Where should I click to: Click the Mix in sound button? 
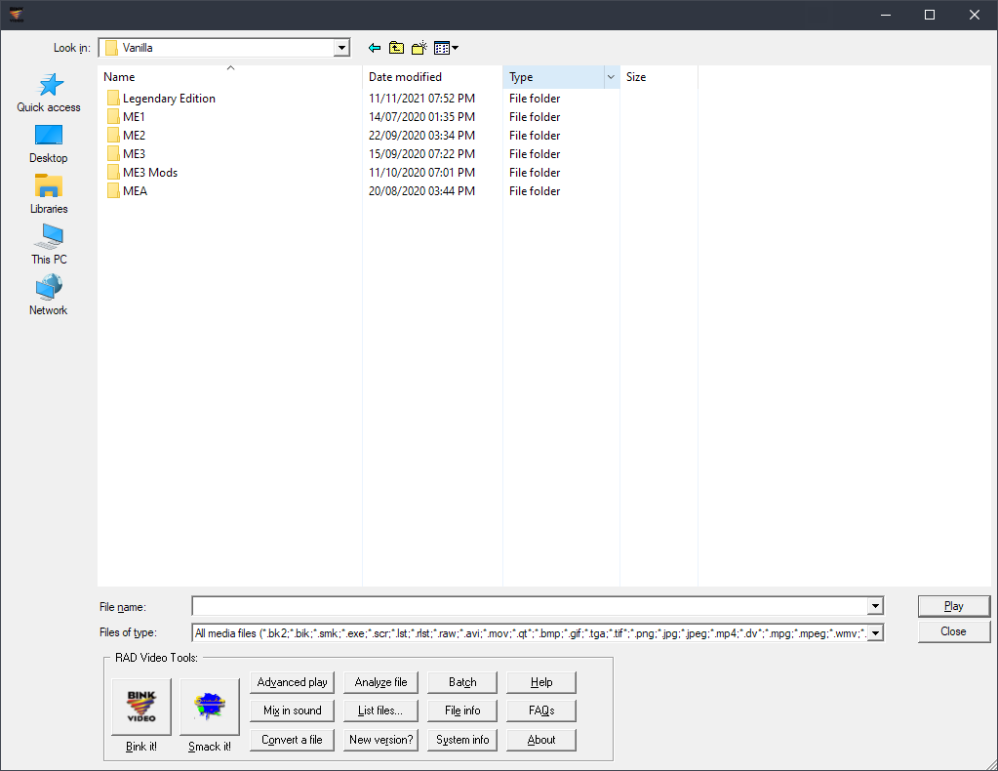[x=292, y=711]
